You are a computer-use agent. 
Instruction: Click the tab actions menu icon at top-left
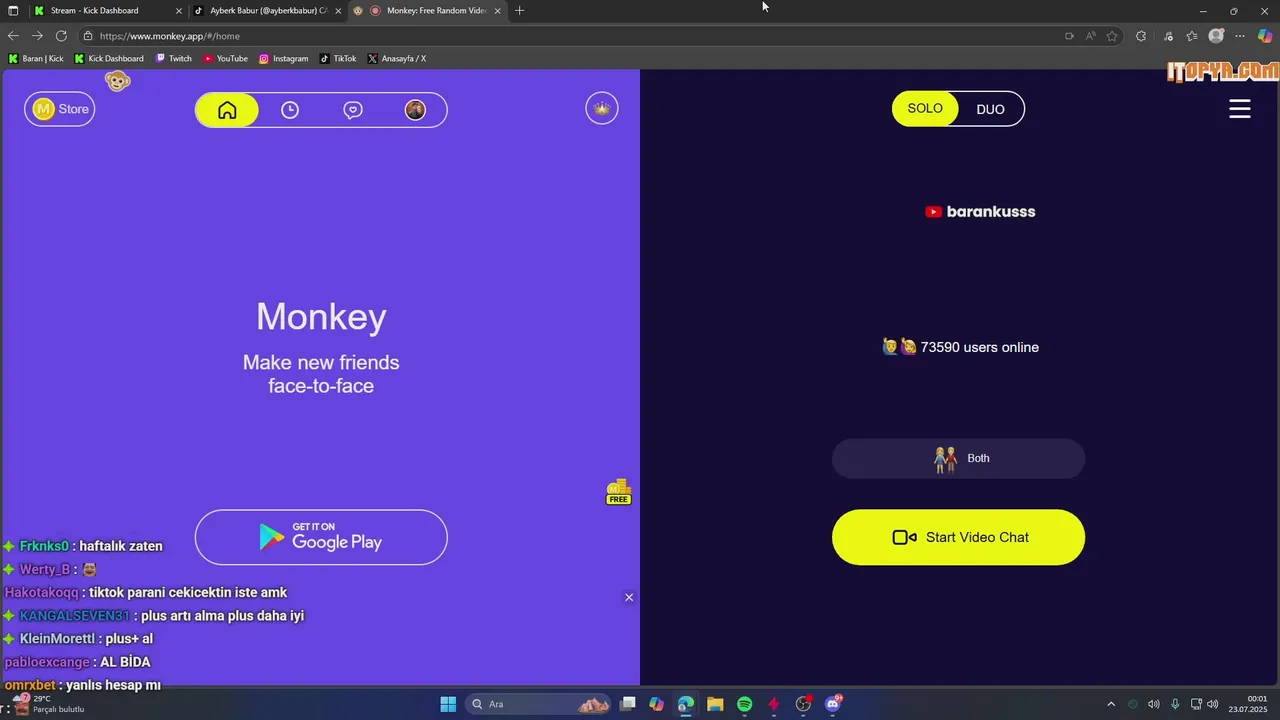(13, 10)
